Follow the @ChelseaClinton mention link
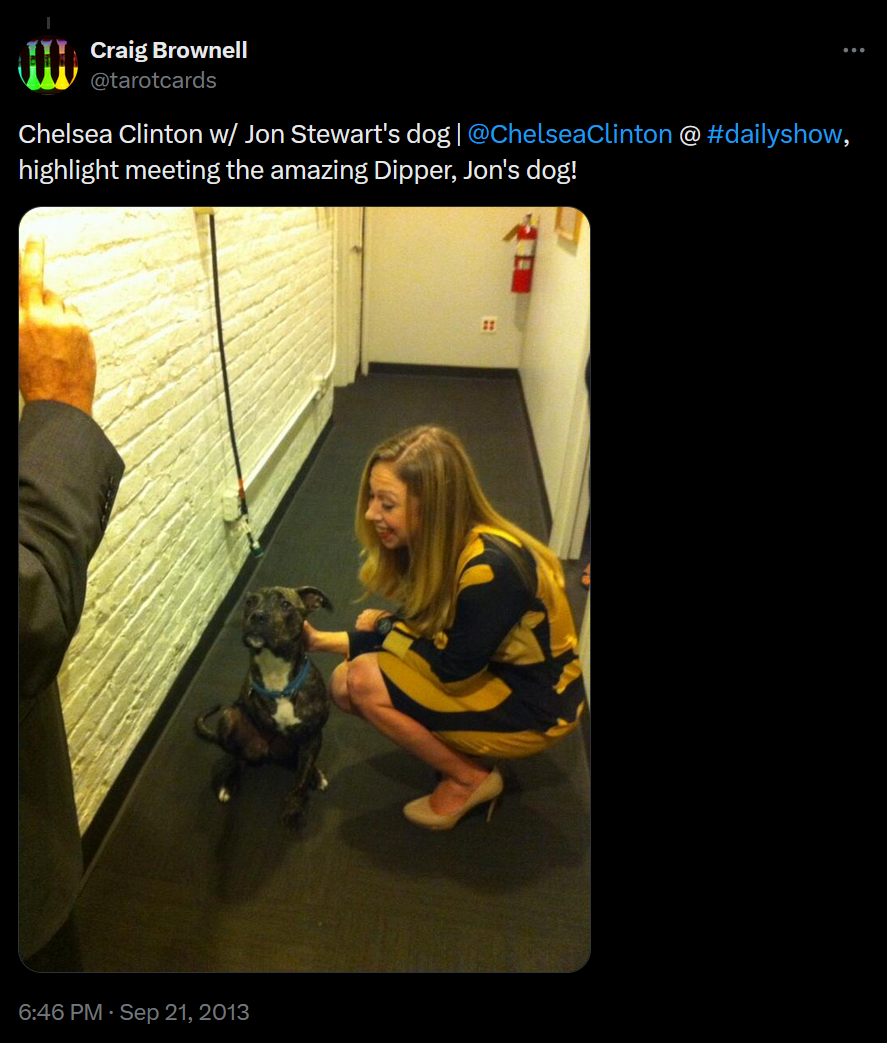The width and height of the screenshot is (887, 1043). pos(570,134)
